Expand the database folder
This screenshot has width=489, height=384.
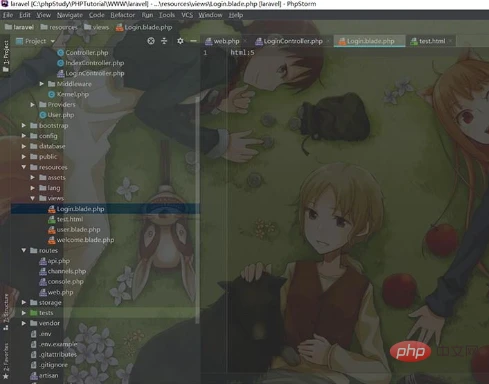coord(24,146)
